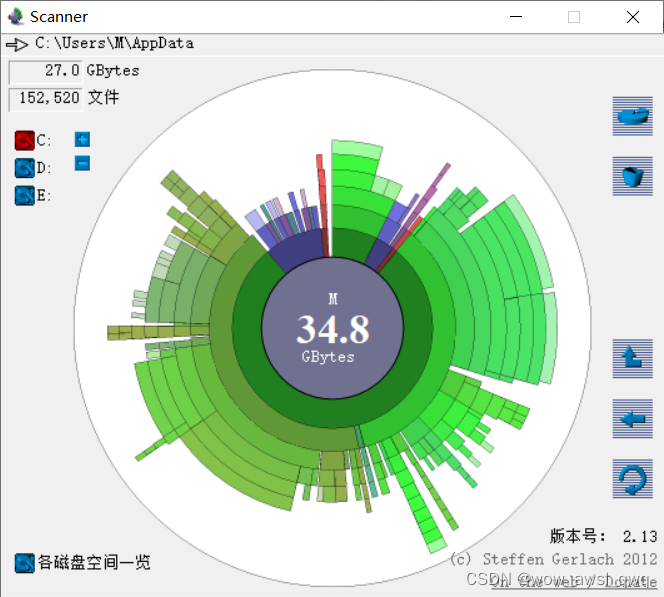
Task: Select the olive-yellow bar extending left
Action: (x=158, y=332)
